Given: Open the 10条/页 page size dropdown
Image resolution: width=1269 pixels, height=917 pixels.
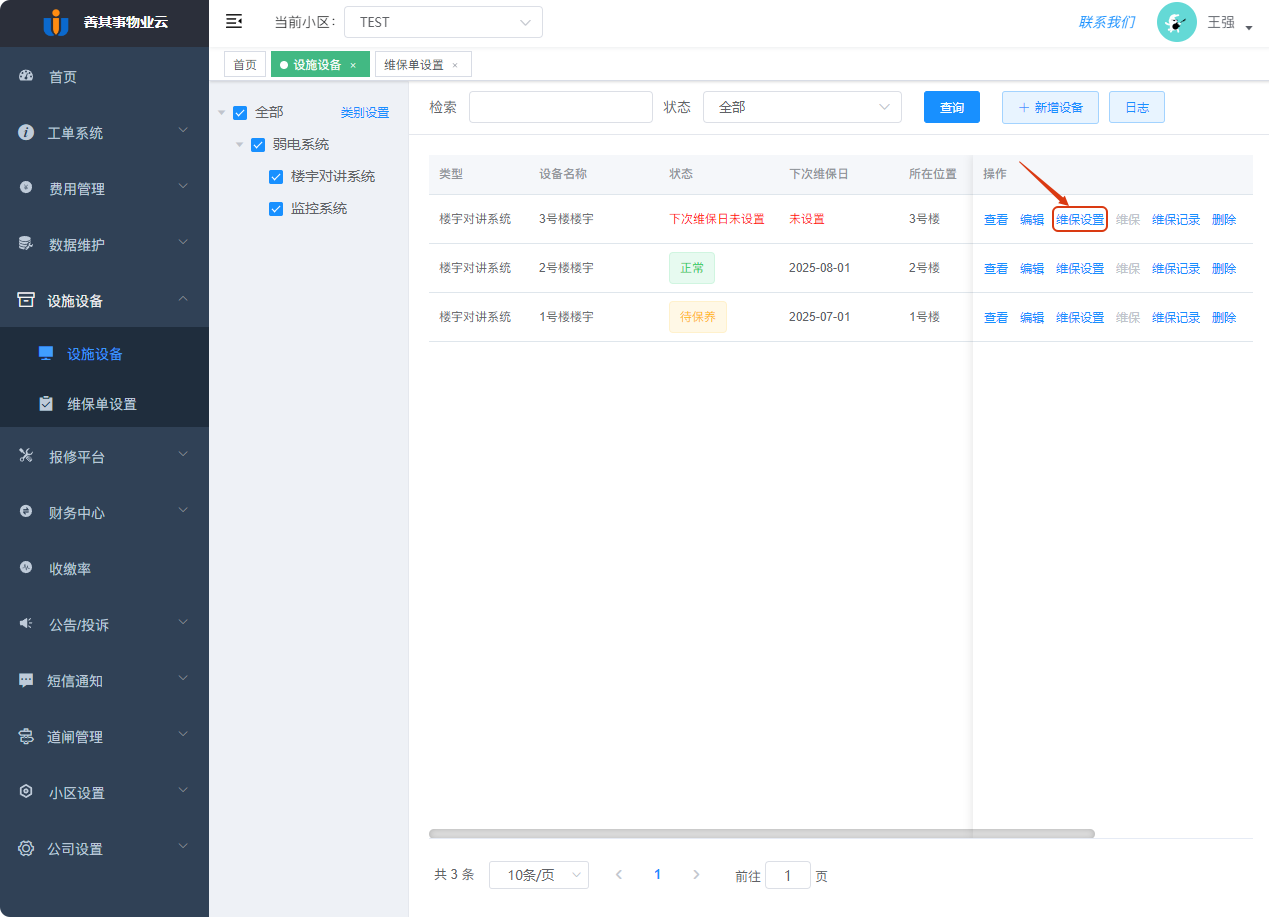Looking at the screenshot, I should click(x=539, y=874).
